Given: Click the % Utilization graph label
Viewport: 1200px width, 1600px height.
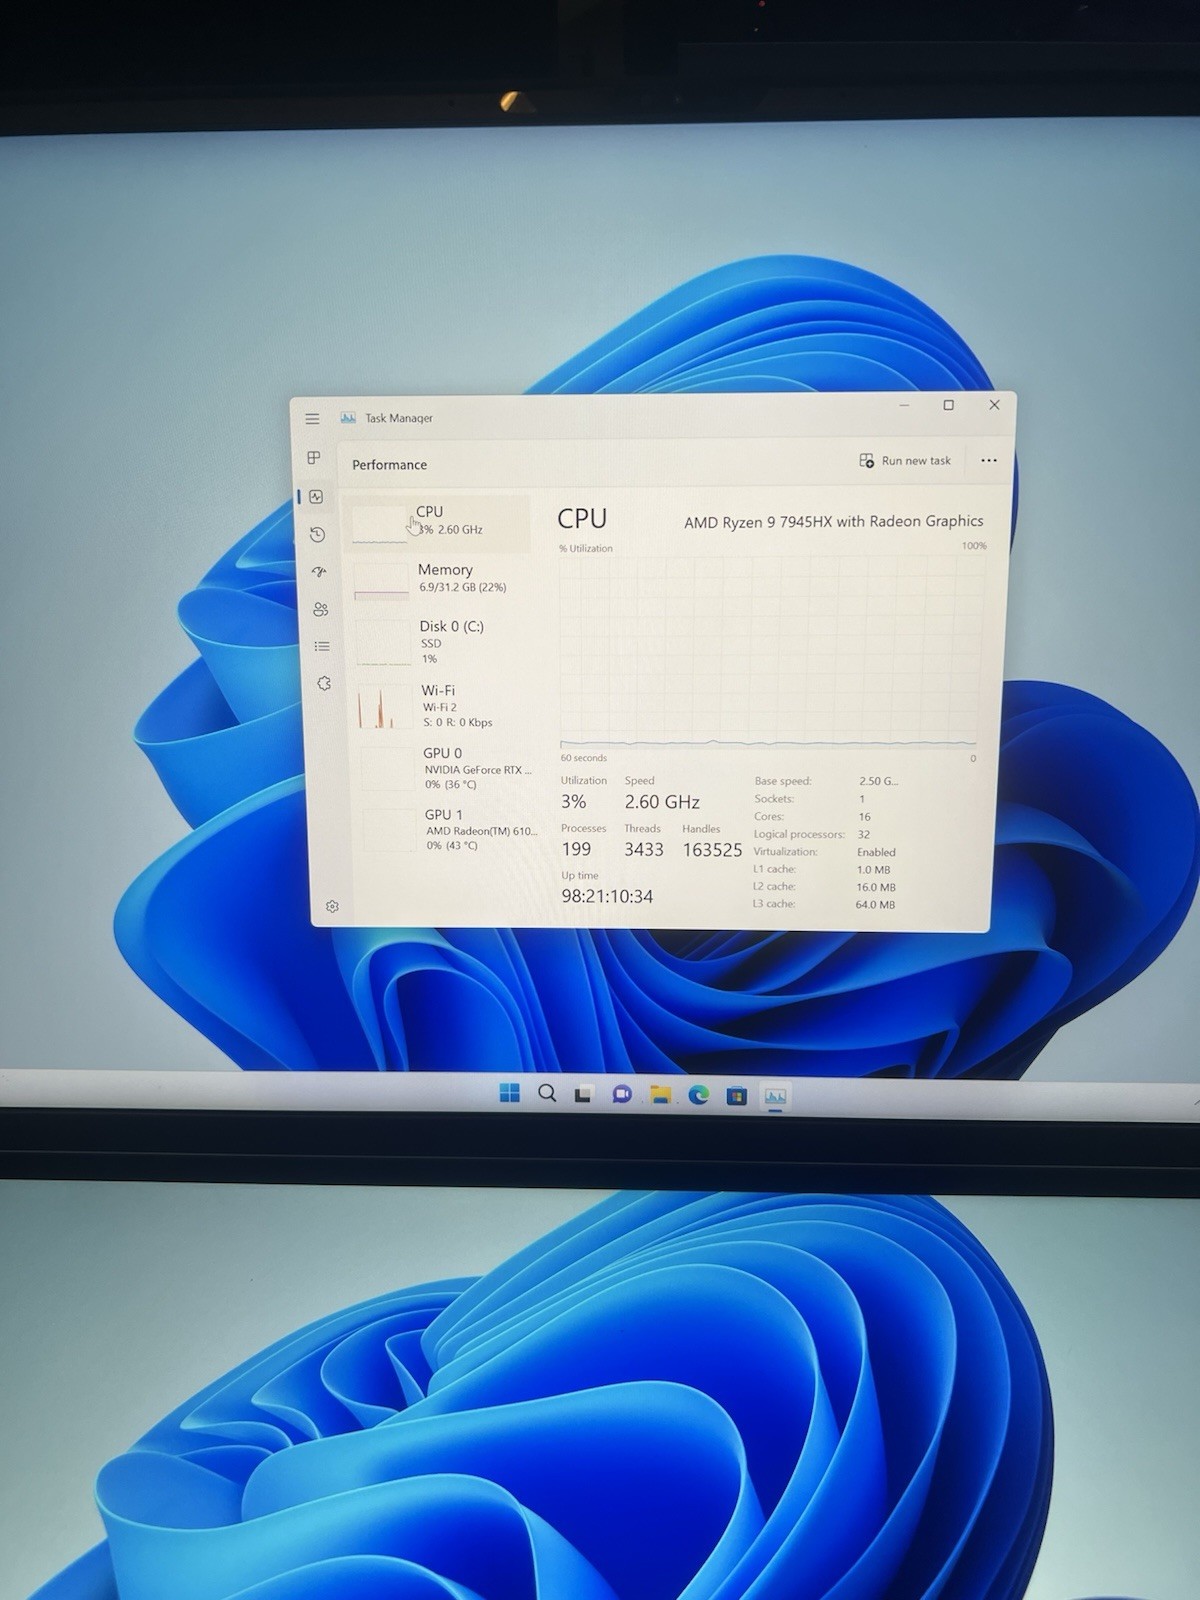Looking at the screenshot, I should (586, 548).
